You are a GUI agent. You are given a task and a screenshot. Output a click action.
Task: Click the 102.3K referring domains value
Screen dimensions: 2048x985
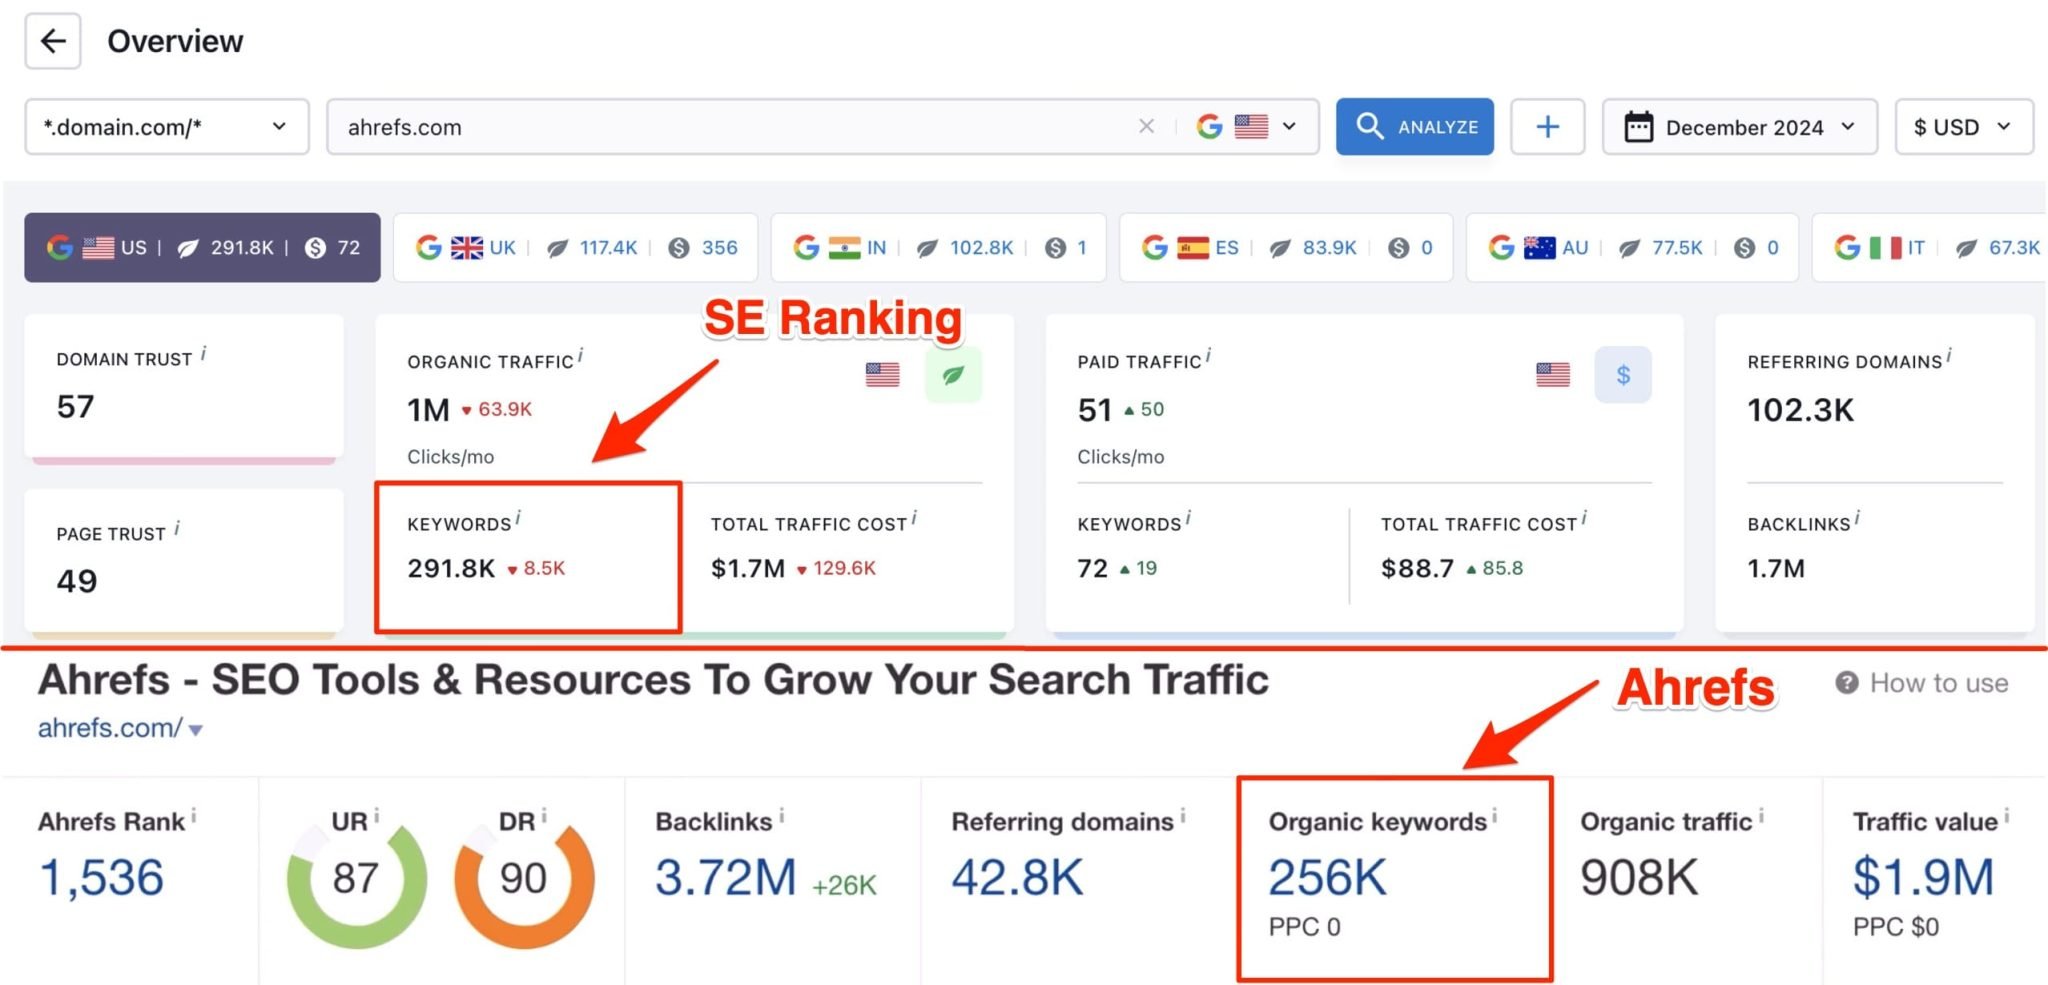[x=1800, y=410]
